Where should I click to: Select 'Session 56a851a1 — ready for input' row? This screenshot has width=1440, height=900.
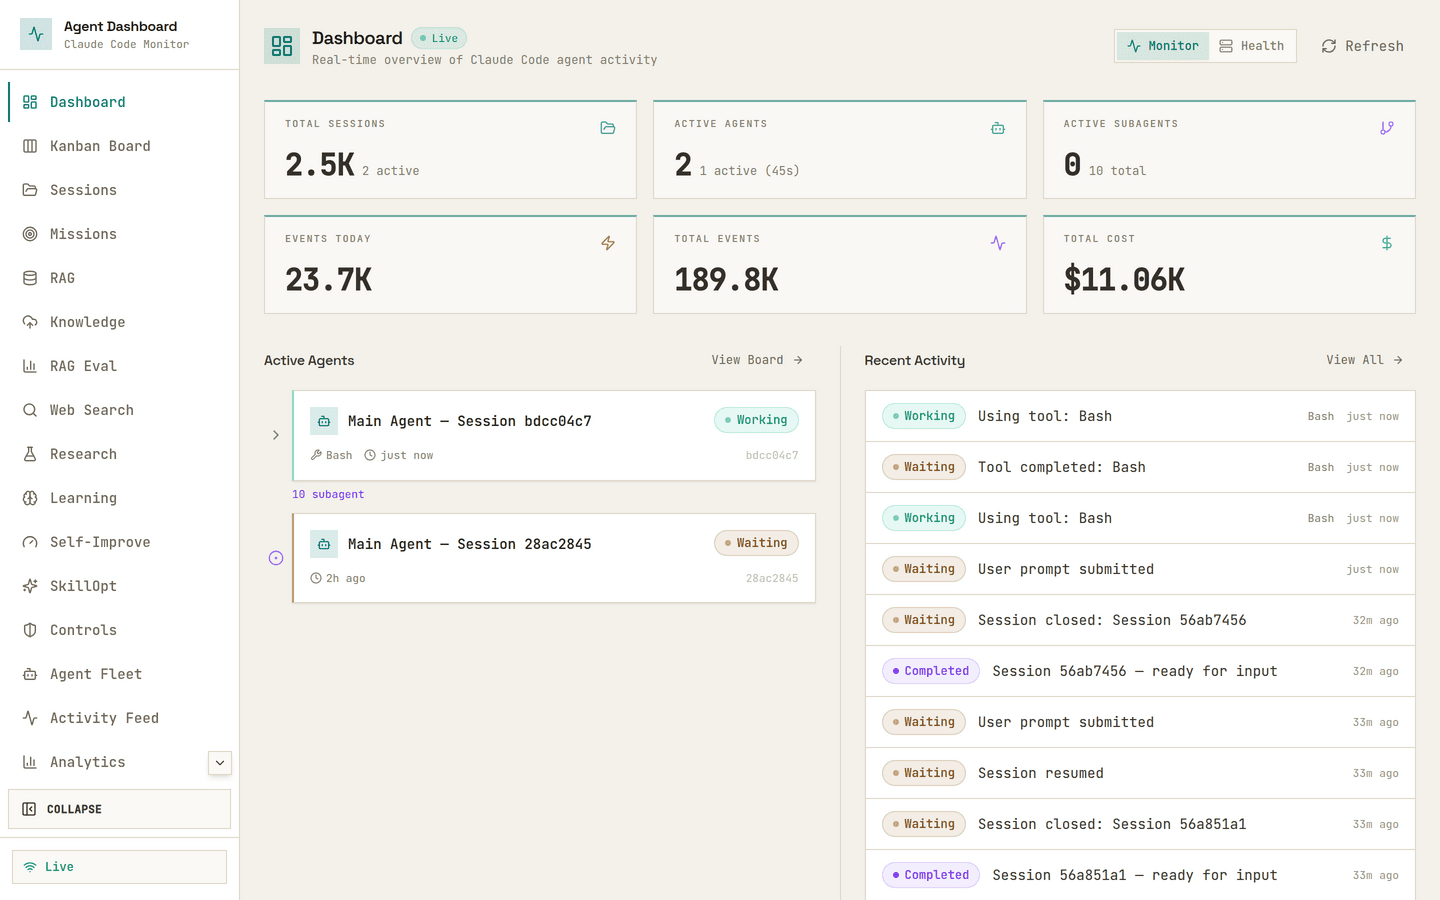[1140, 875]
